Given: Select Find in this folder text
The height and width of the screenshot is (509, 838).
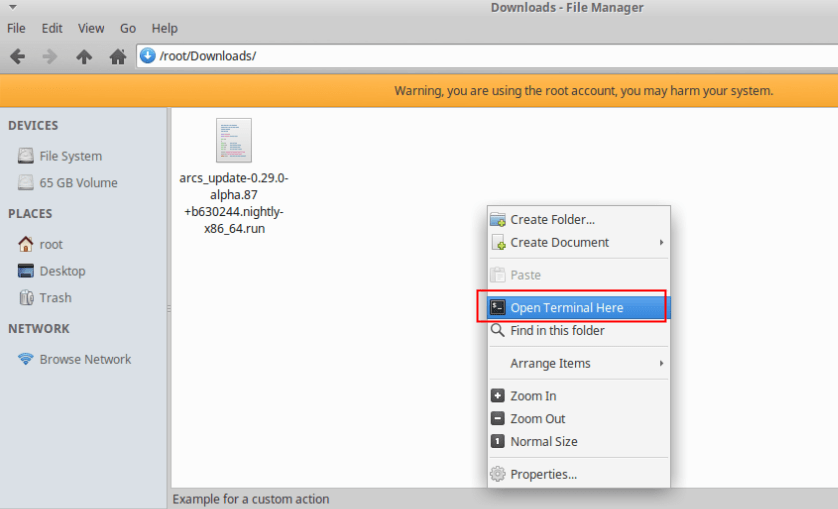Looking at the screenshot, I should click(x=557, y=330).
